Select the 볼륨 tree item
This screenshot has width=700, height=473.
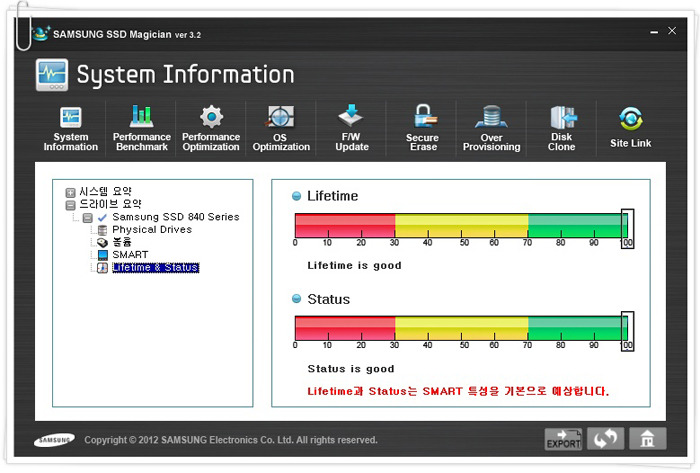(121, 242)
